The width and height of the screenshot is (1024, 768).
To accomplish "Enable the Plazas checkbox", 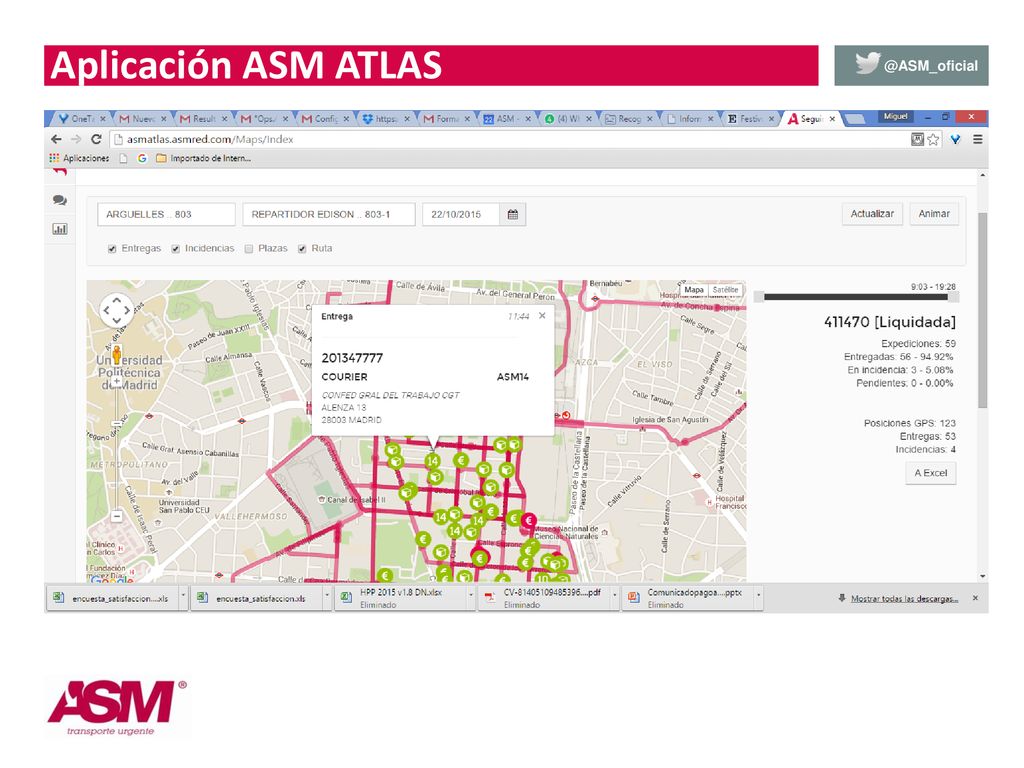I will 249,249.
